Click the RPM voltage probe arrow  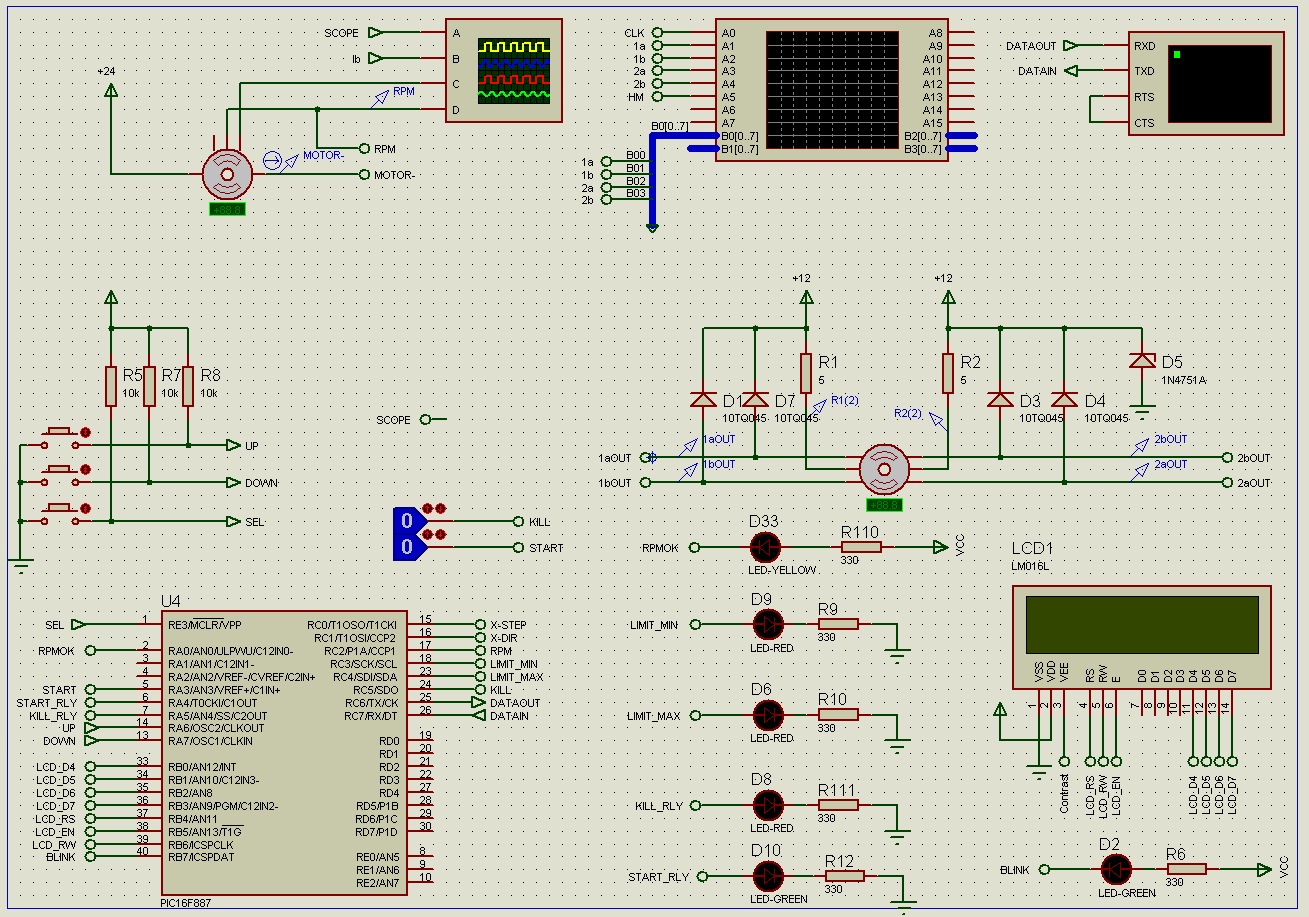(381, 97)
